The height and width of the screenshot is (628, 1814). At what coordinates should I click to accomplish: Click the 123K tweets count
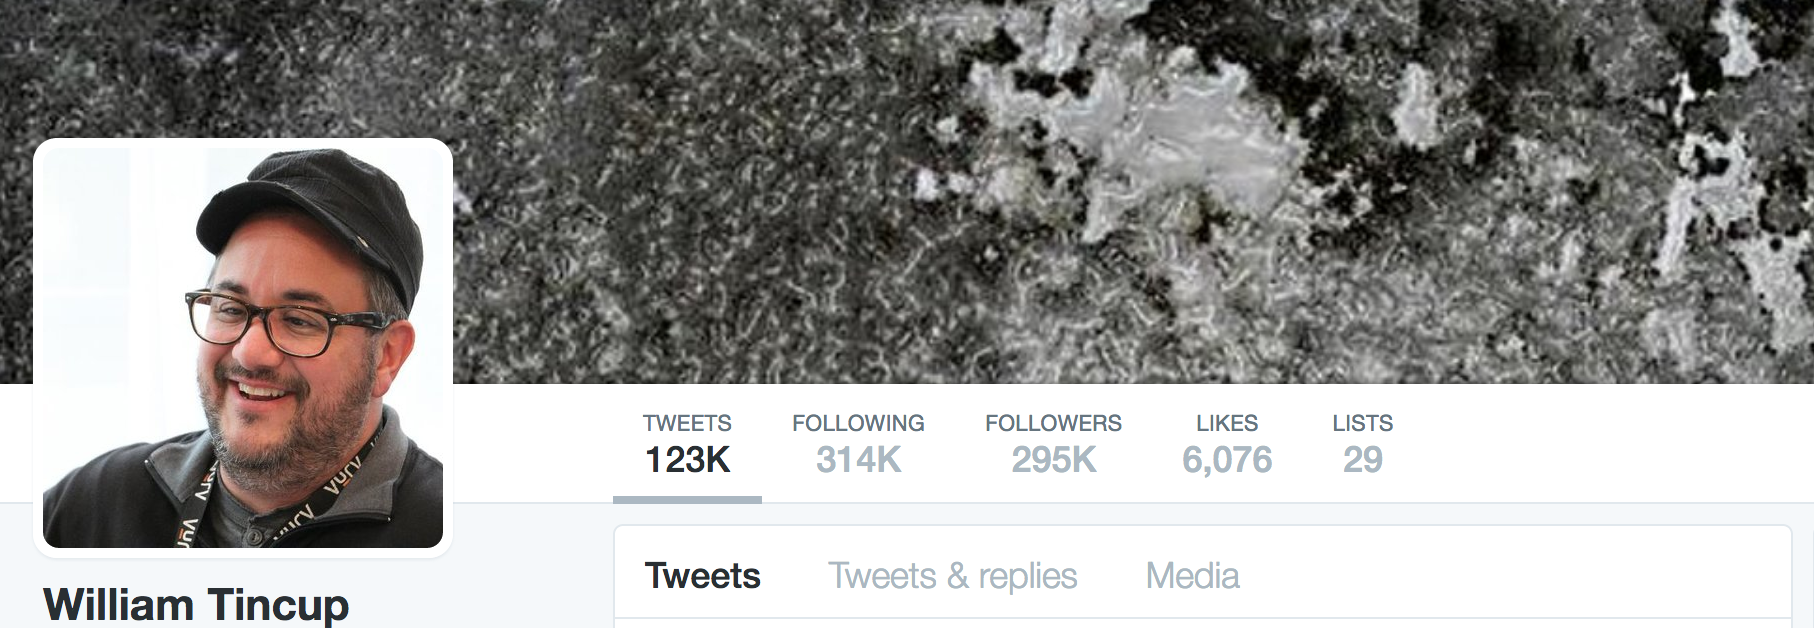click(687, 460)
